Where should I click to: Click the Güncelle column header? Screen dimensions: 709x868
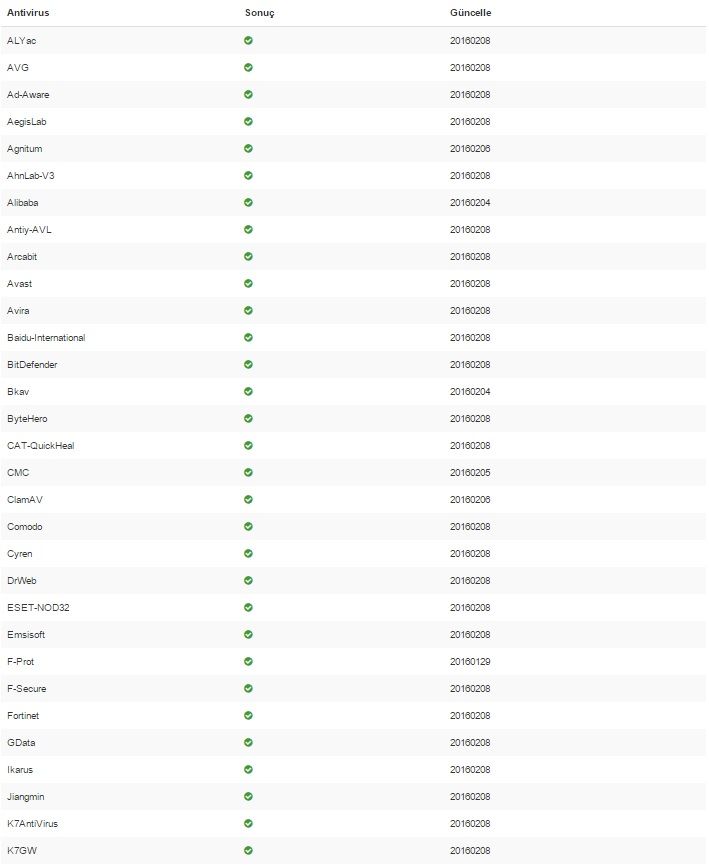tap(470, 13)
